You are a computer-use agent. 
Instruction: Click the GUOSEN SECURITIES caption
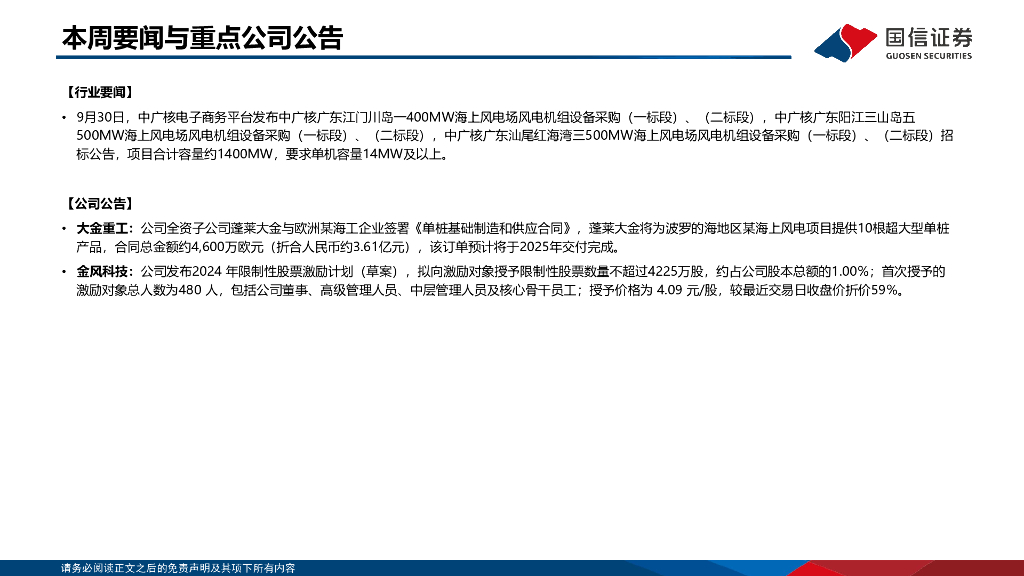pos(929,56)
